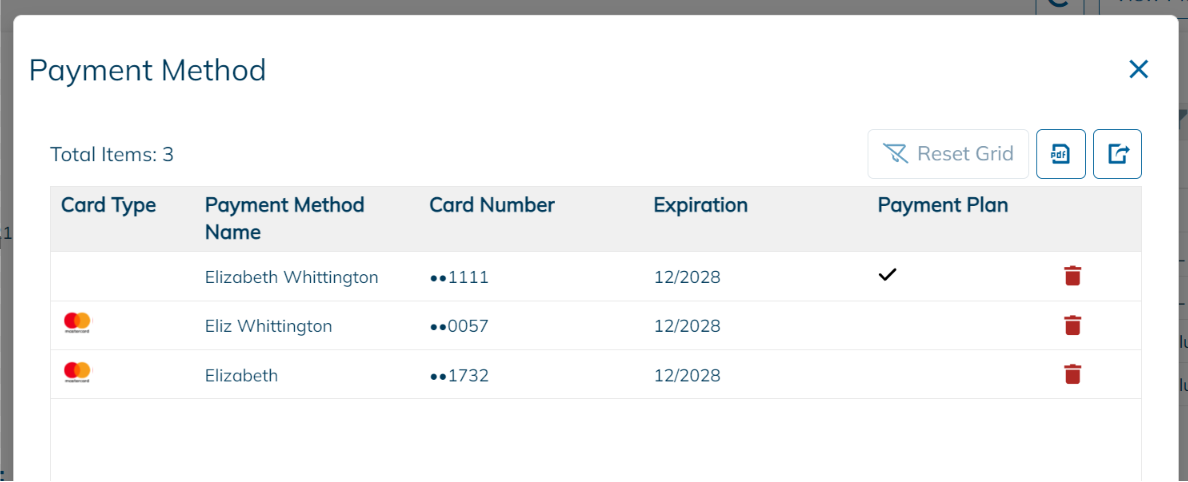Click card number ending 0057
1188x482 pixels.
click(x=459, y=326)
